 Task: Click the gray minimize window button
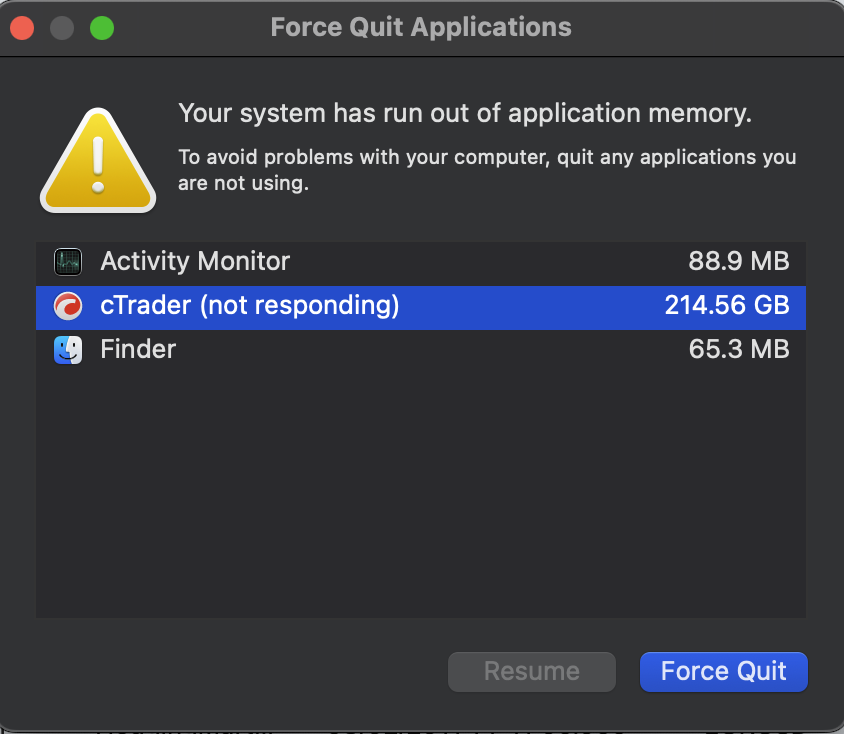coord(62,28)
